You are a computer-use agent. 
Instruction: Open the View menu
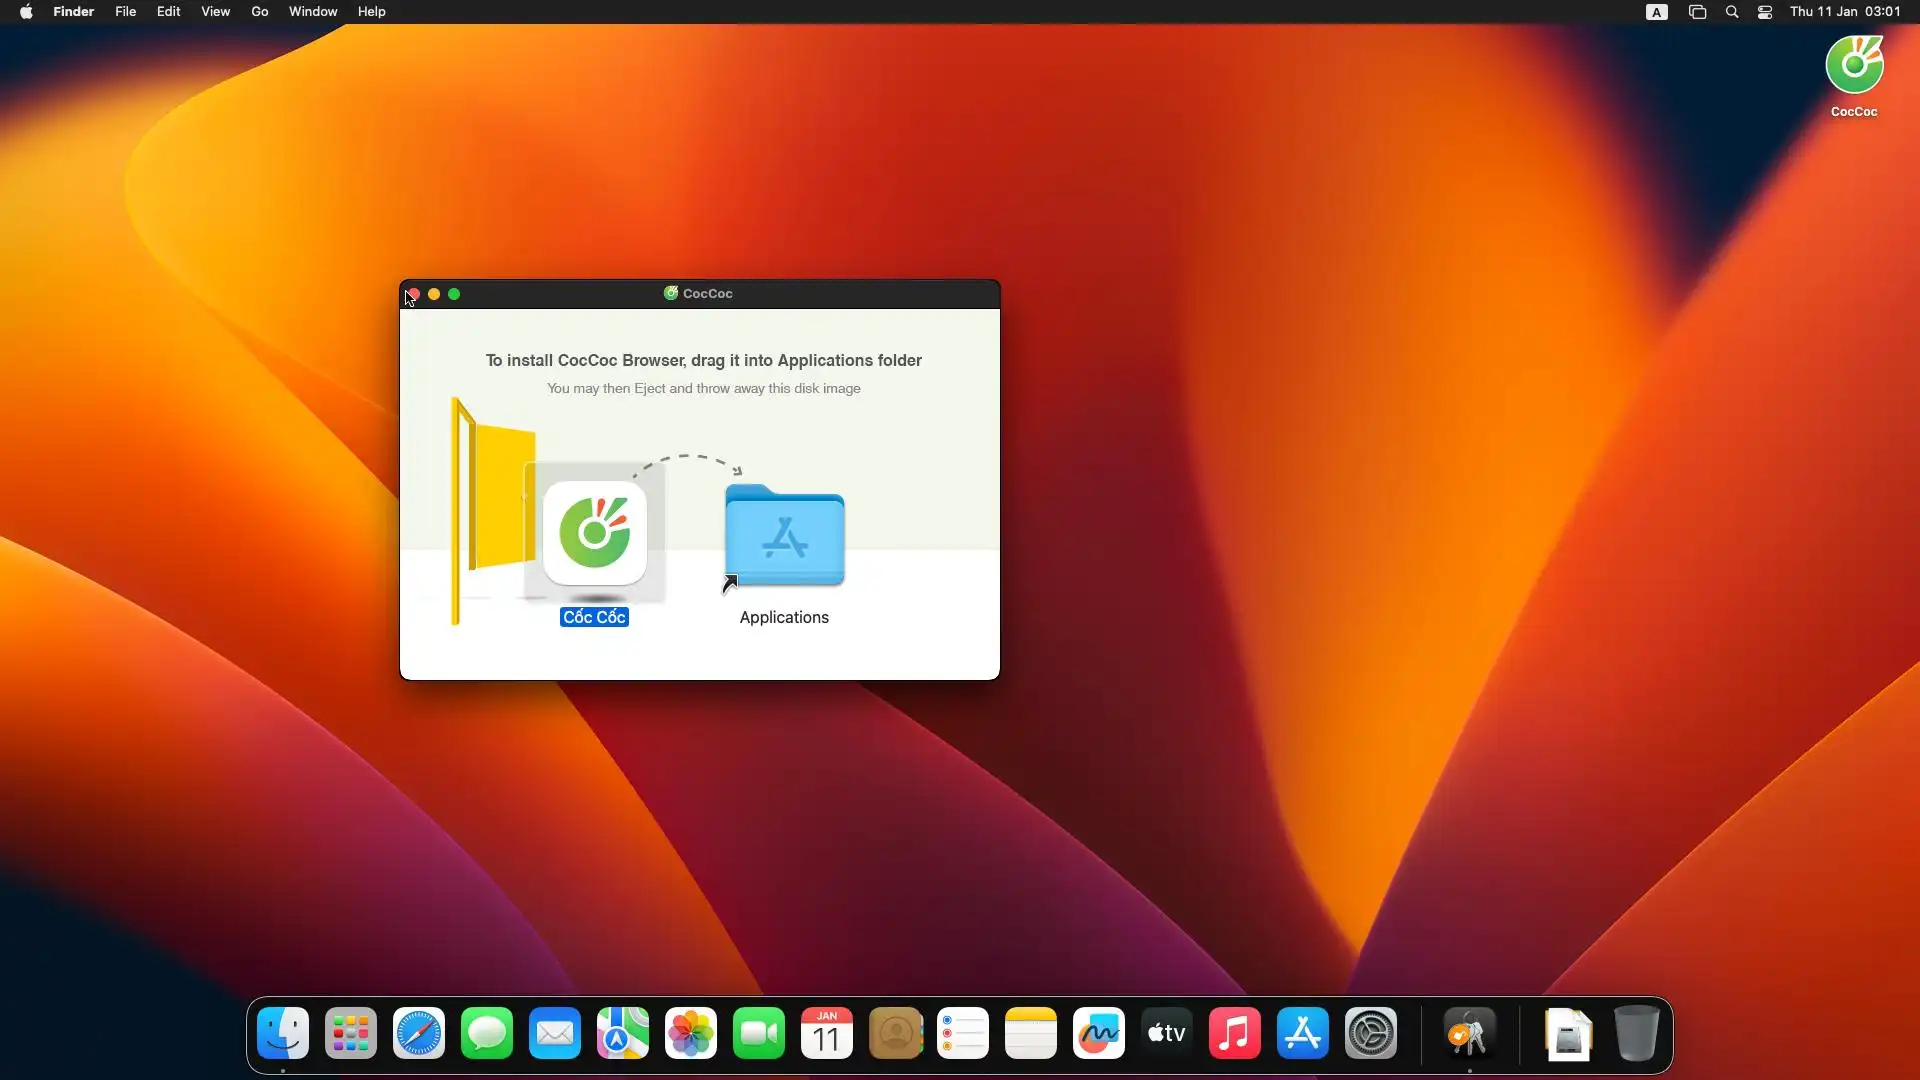pyautogui.click(x=215, y=12)
